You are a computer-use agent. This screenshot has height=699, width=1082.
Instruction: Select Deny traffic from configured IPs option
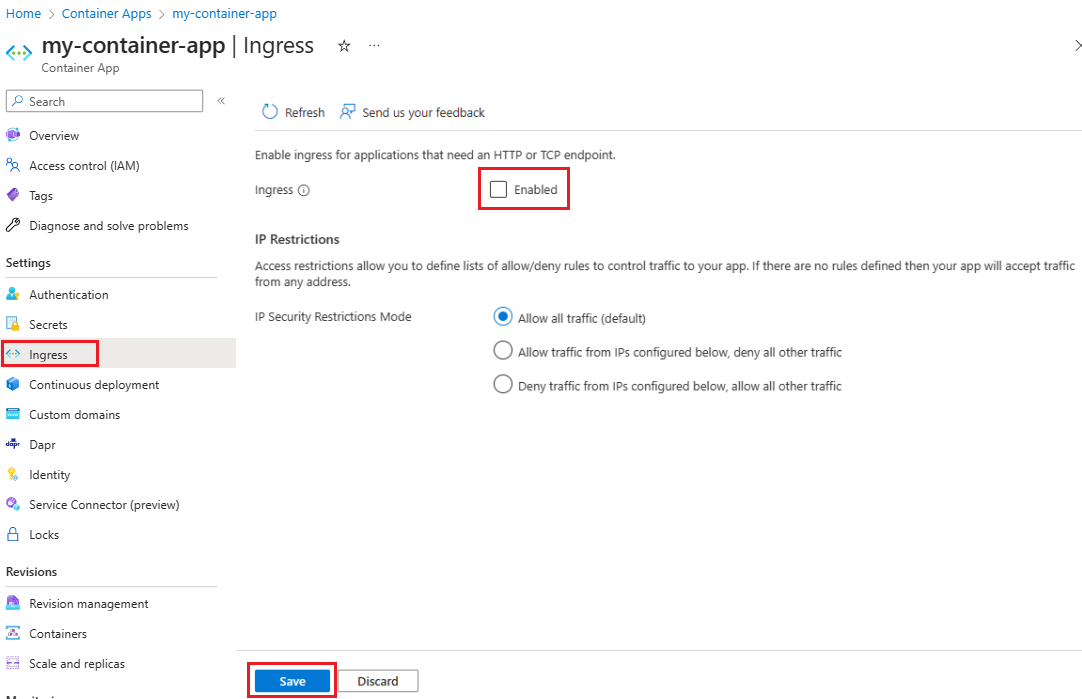click(502, 383)
